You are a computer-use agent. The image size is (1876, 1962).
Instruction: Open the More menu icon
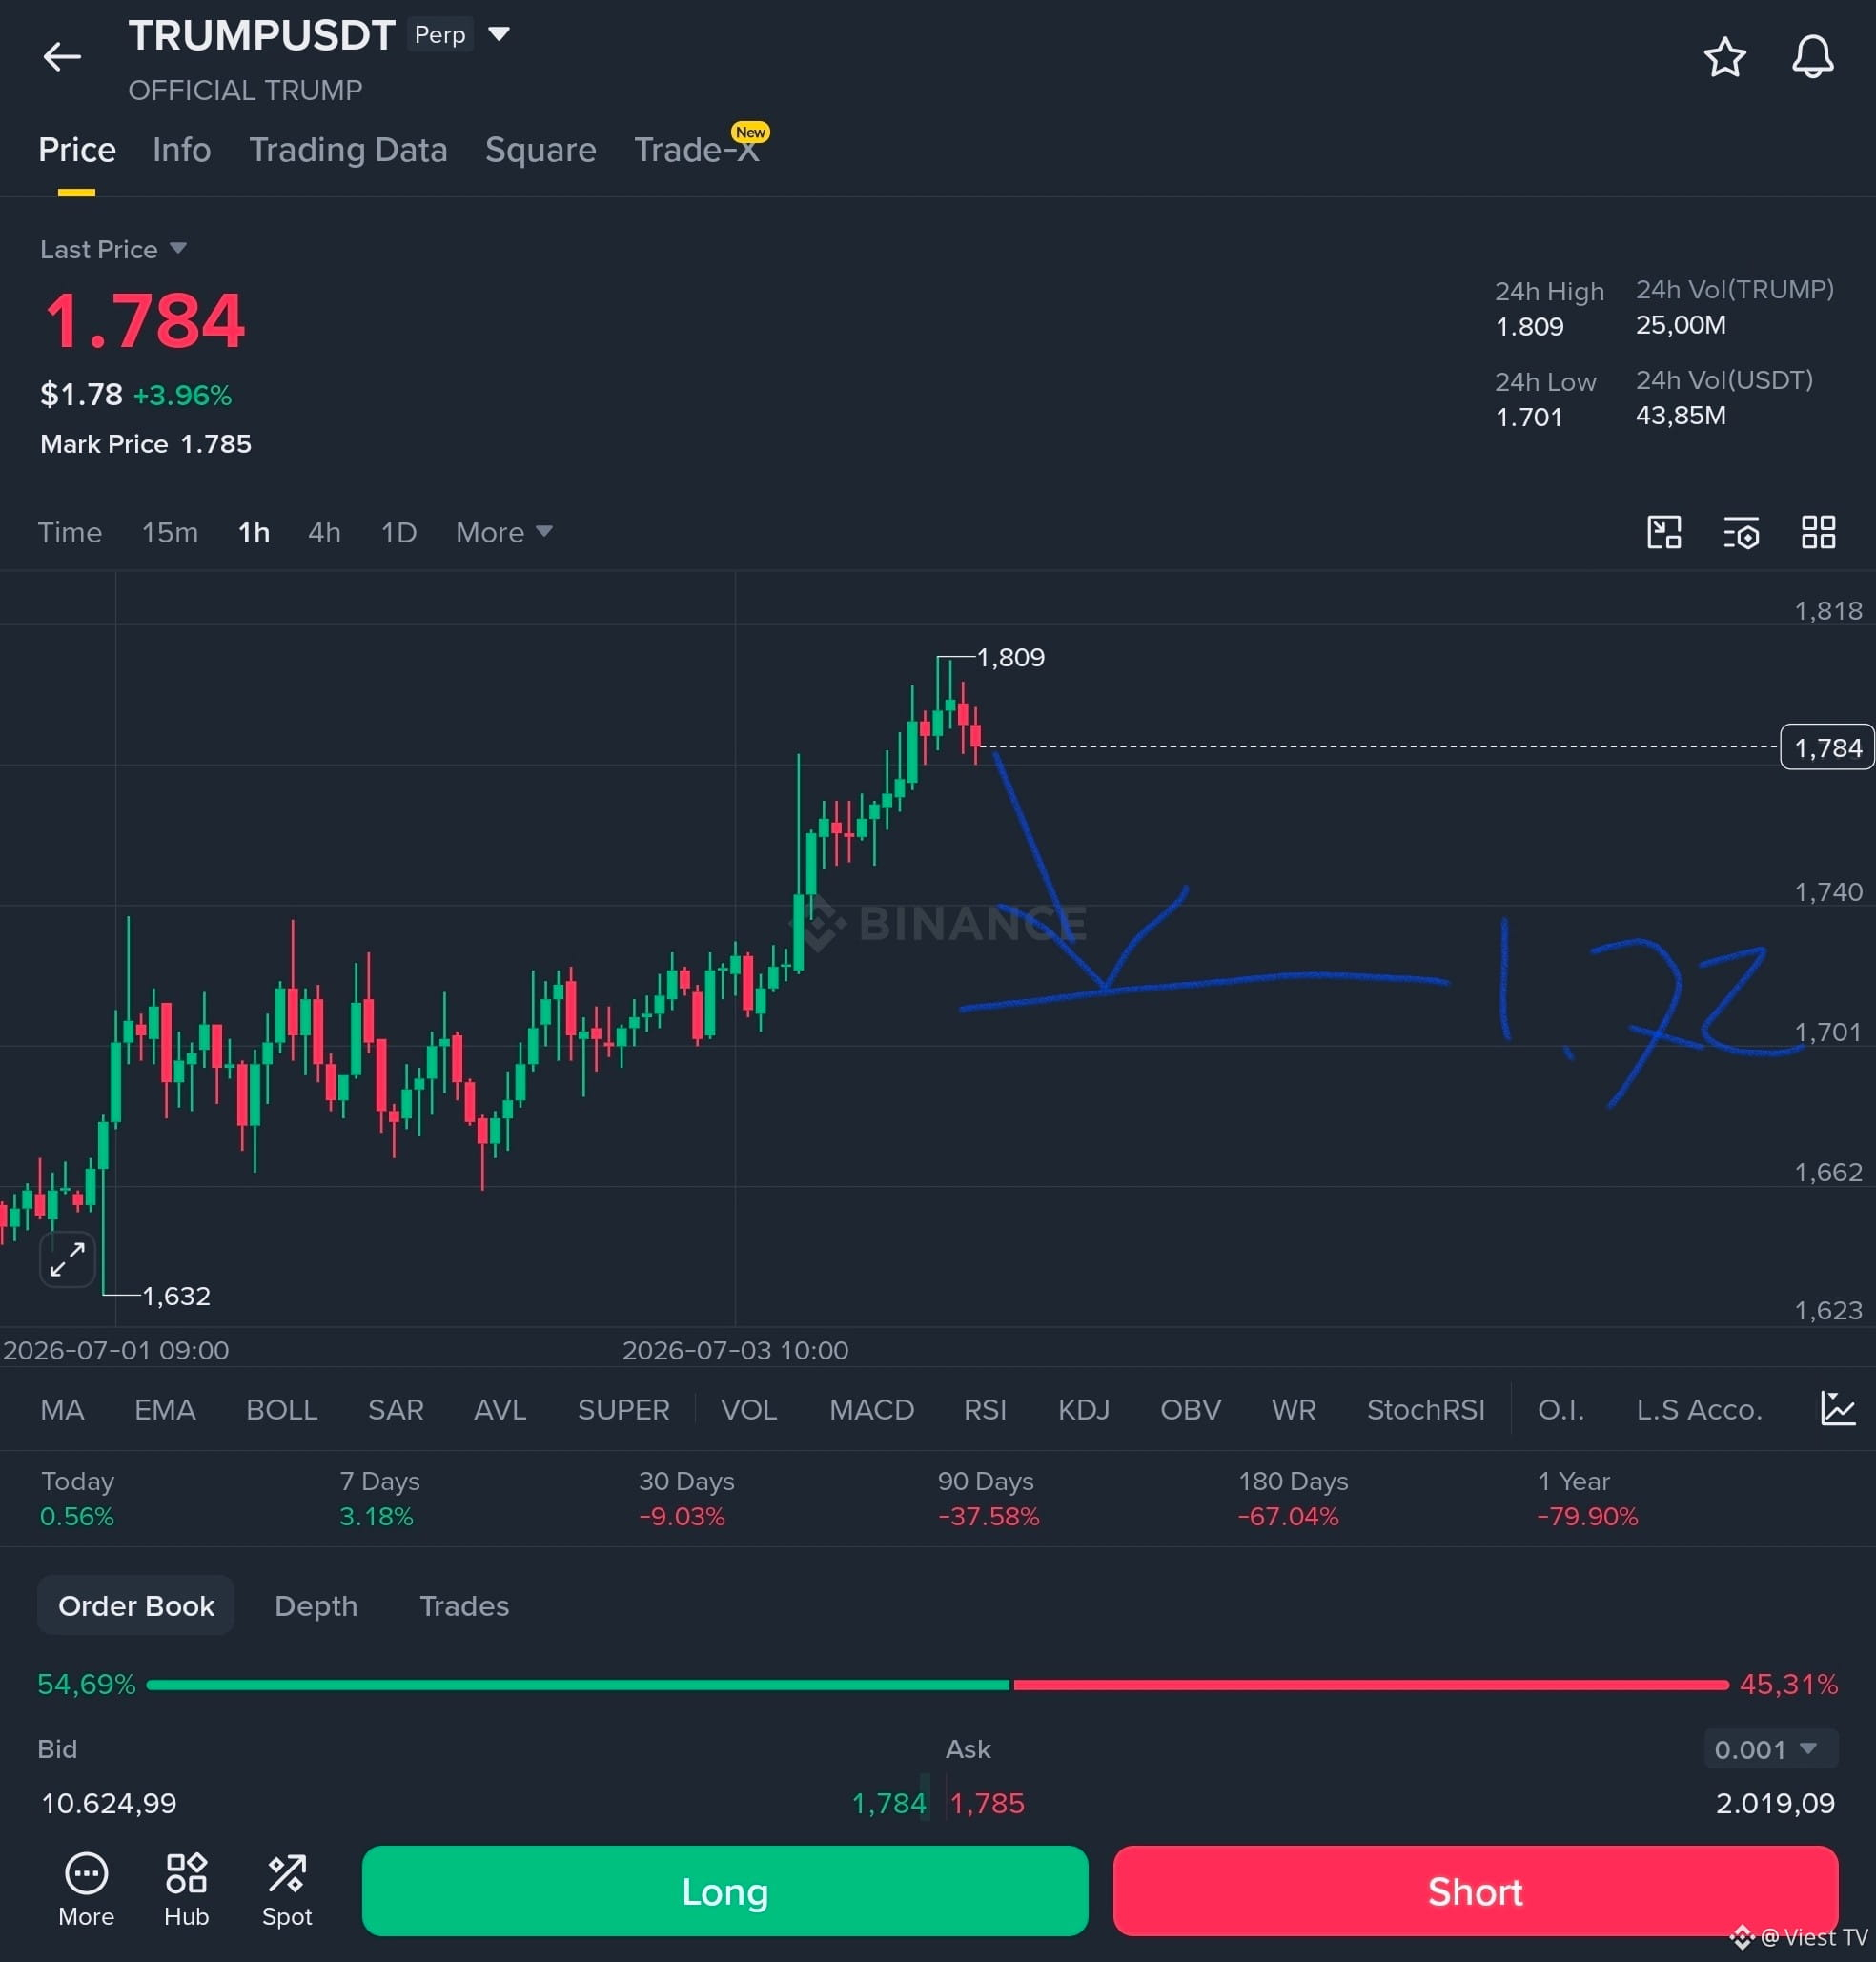point(86,1889)
